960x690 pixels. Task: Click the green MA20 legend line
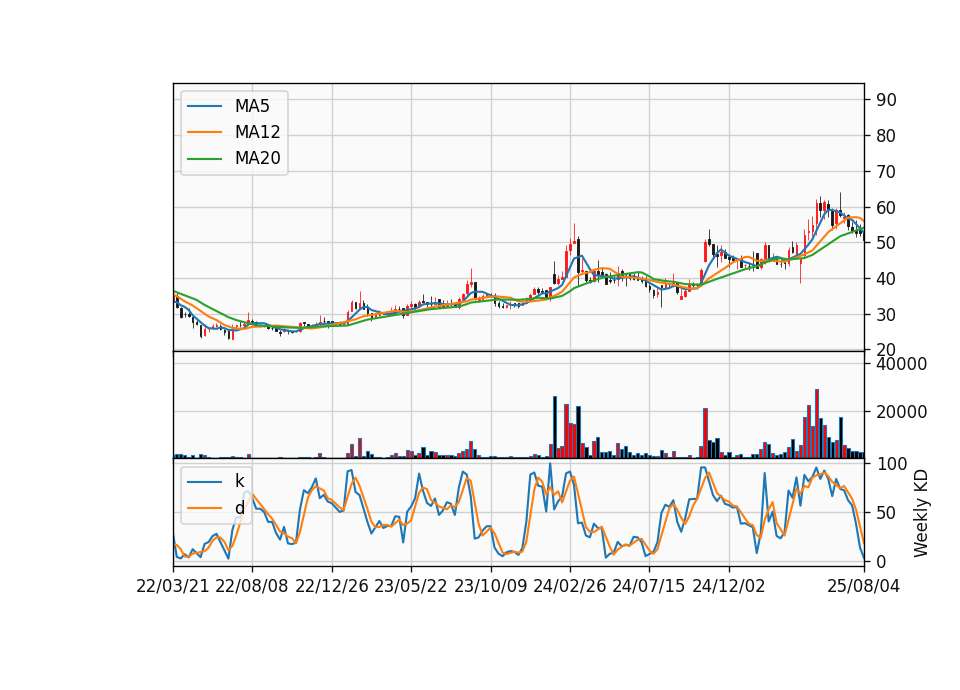pos(204,158)
